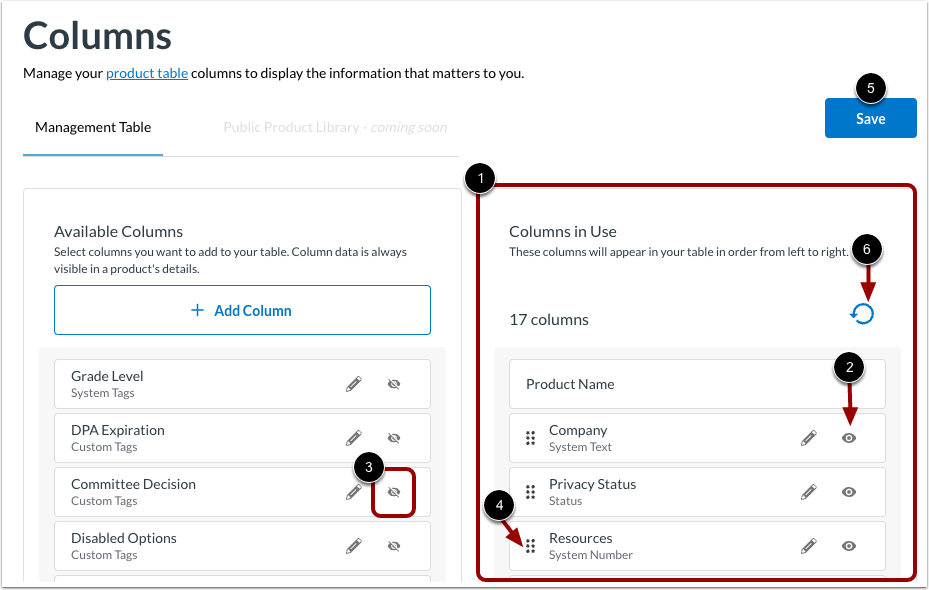The image size is (929, 590).
Task: Edit the Grade Level column with pencil icon
Action: (354, 384)
